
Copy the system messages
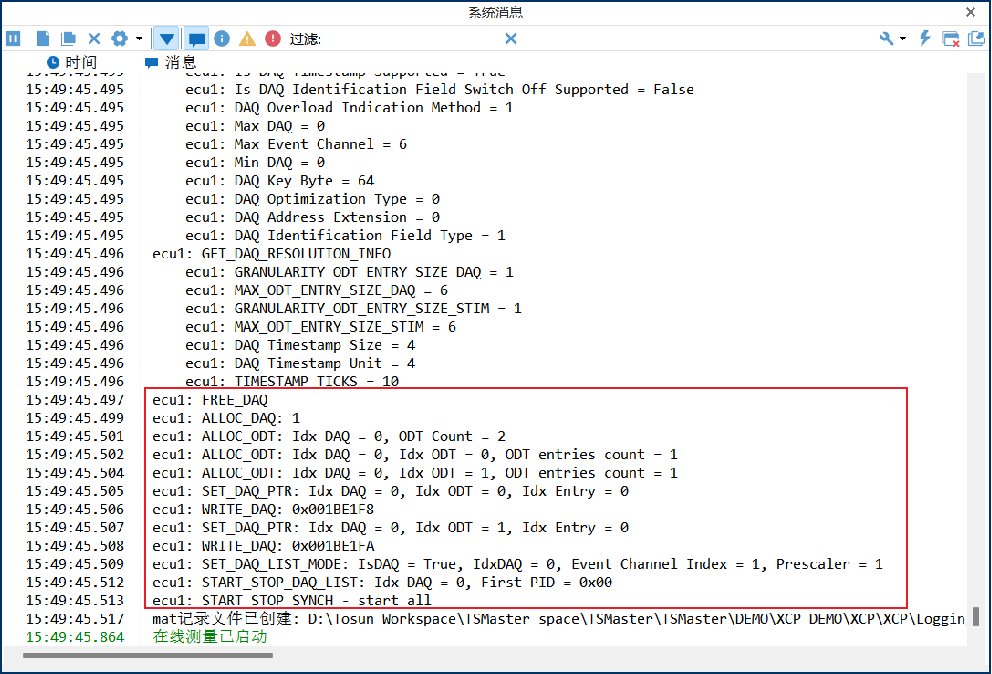[x=68, y=38]
